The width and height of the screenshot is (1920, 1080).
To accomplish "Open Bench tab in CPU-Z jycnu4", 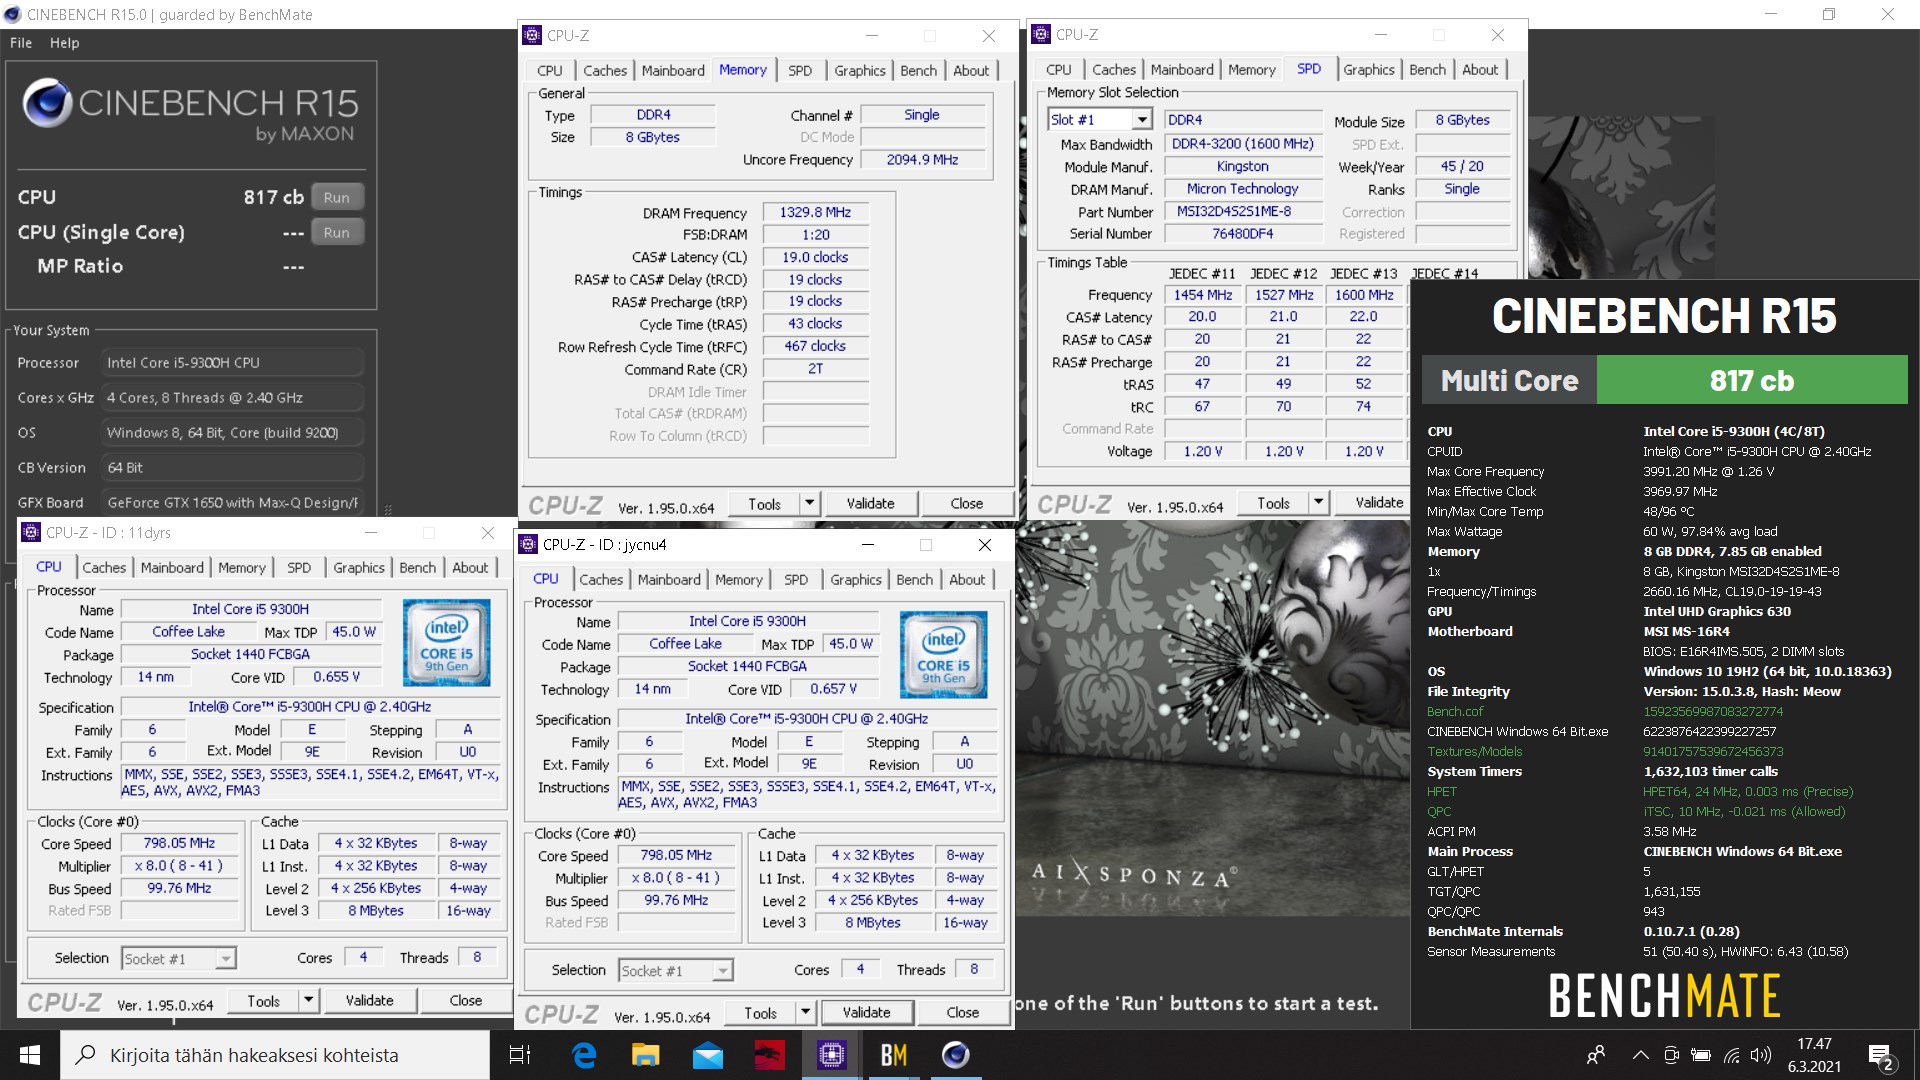I will [x=914, y=579].
